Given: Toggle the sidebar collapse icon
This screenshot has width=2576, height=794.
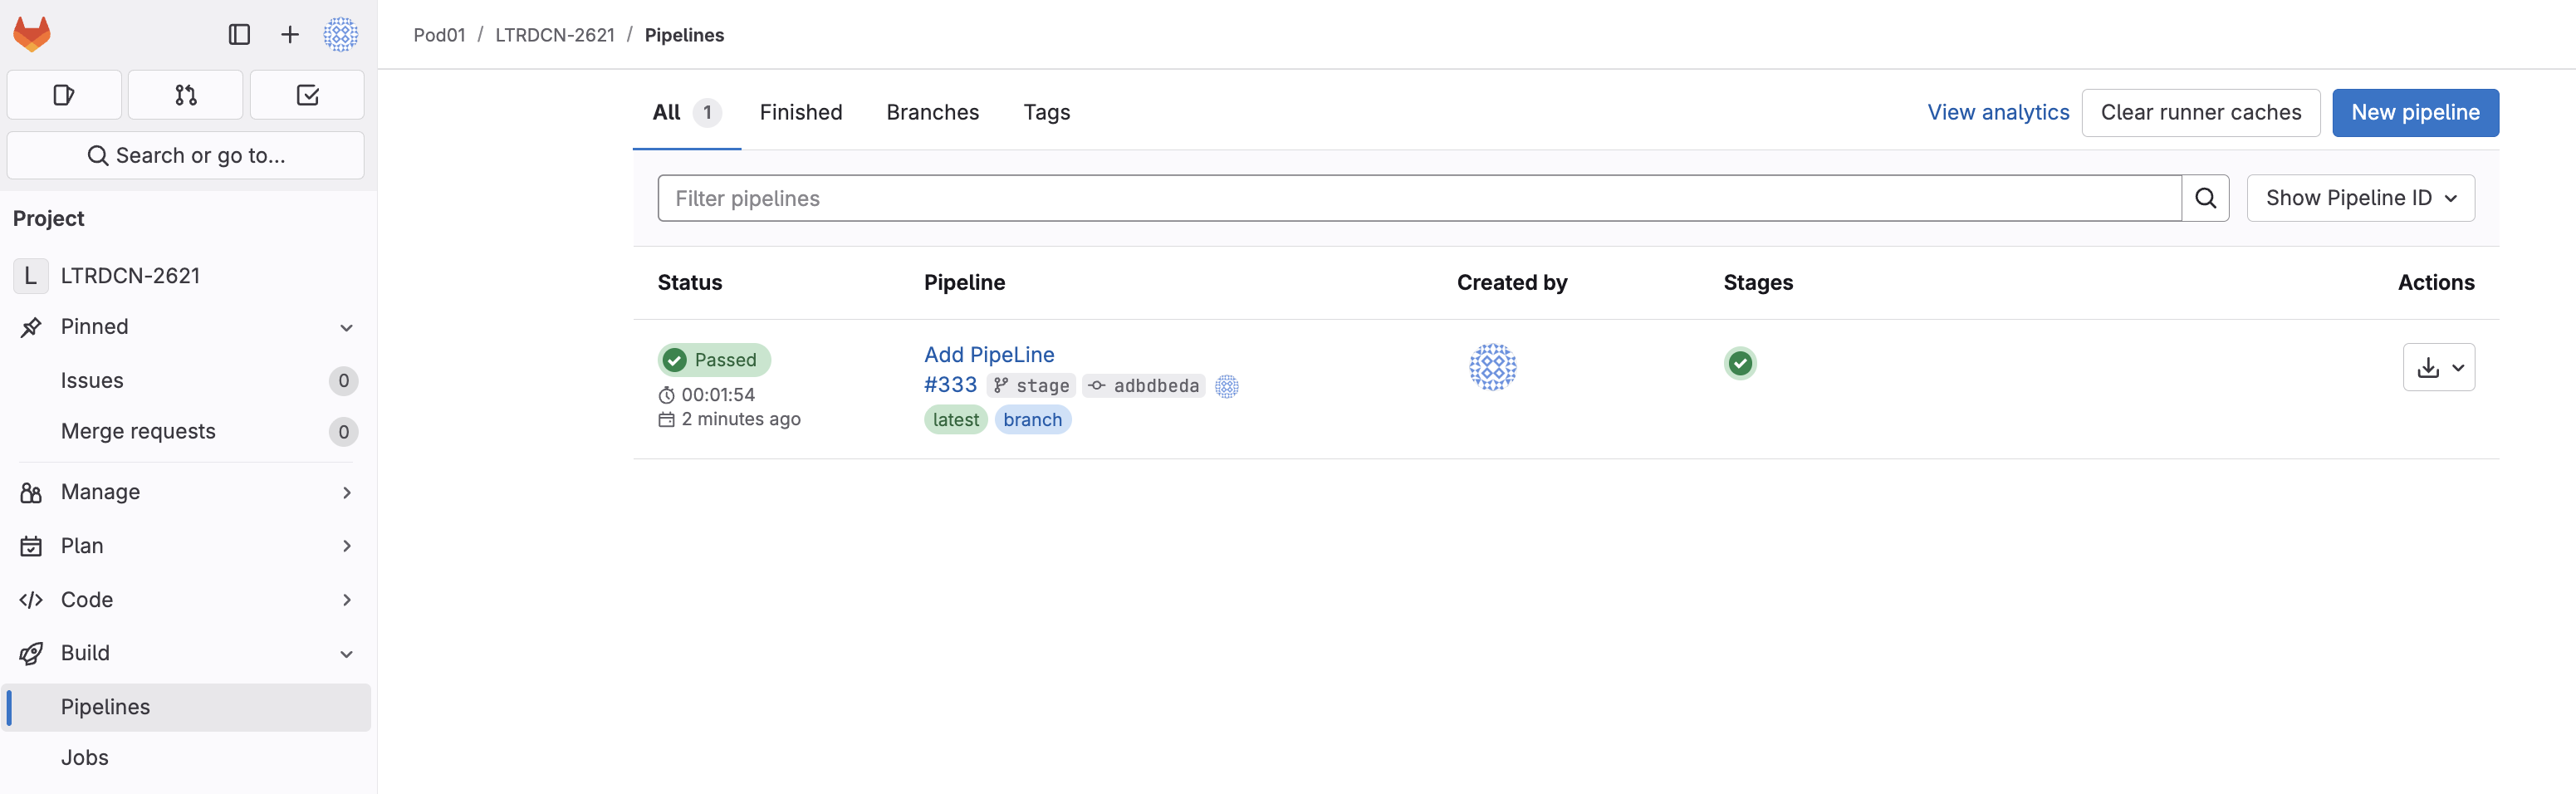Looking at the screenshot, I should [239, 35].
